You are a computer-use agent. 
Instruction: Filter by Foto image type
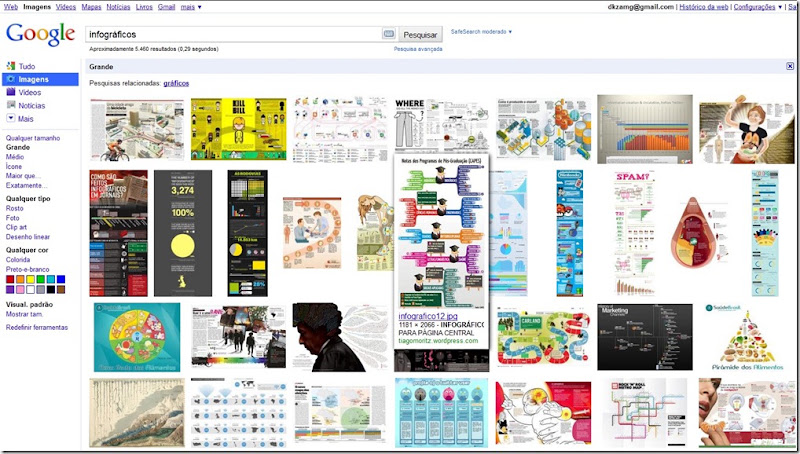pos(12,218)
